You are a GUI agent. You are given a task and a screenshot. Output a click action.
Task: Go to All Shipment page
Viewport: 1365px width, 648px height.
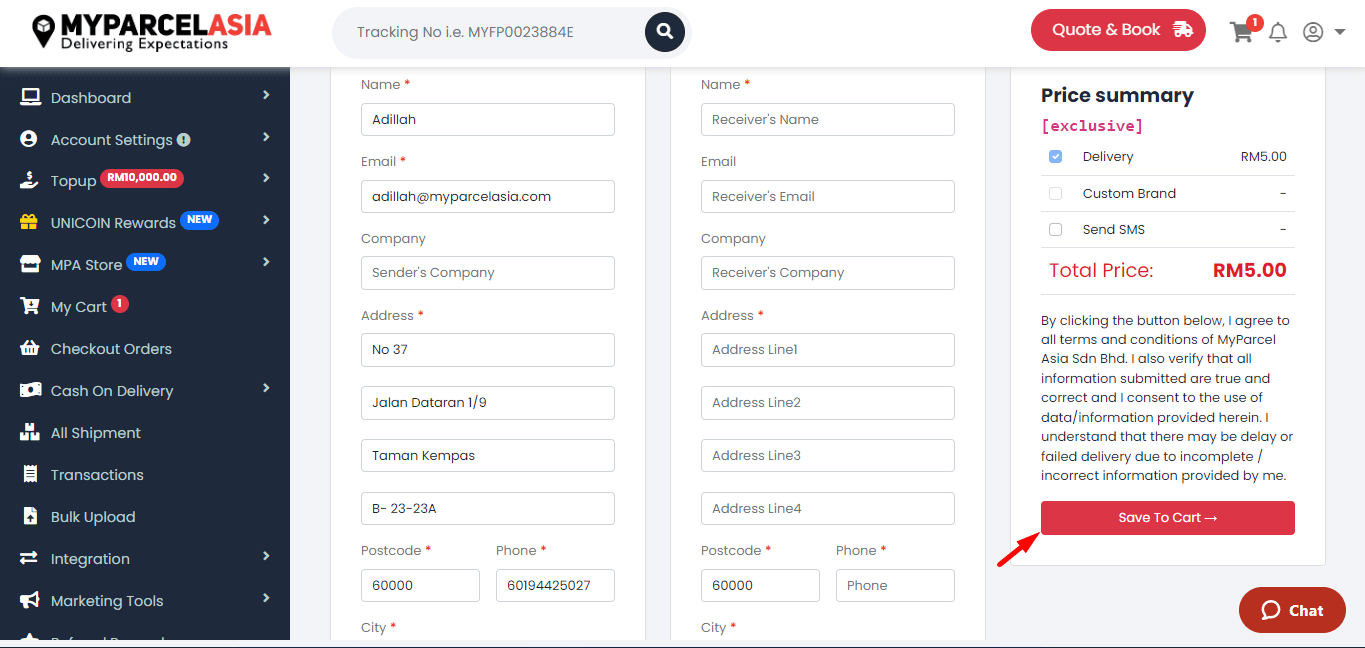pyautogui.click(x=95, y=433)
